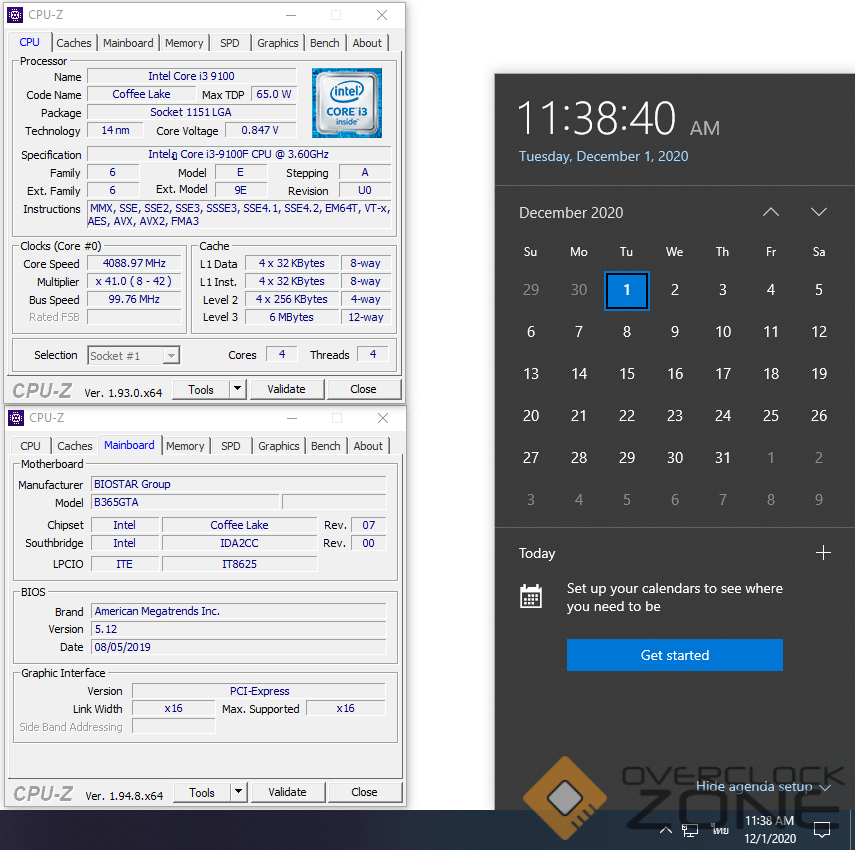Select December 15 on the calendar
Viewport: 855px width, 850px height.
[627, 373]
